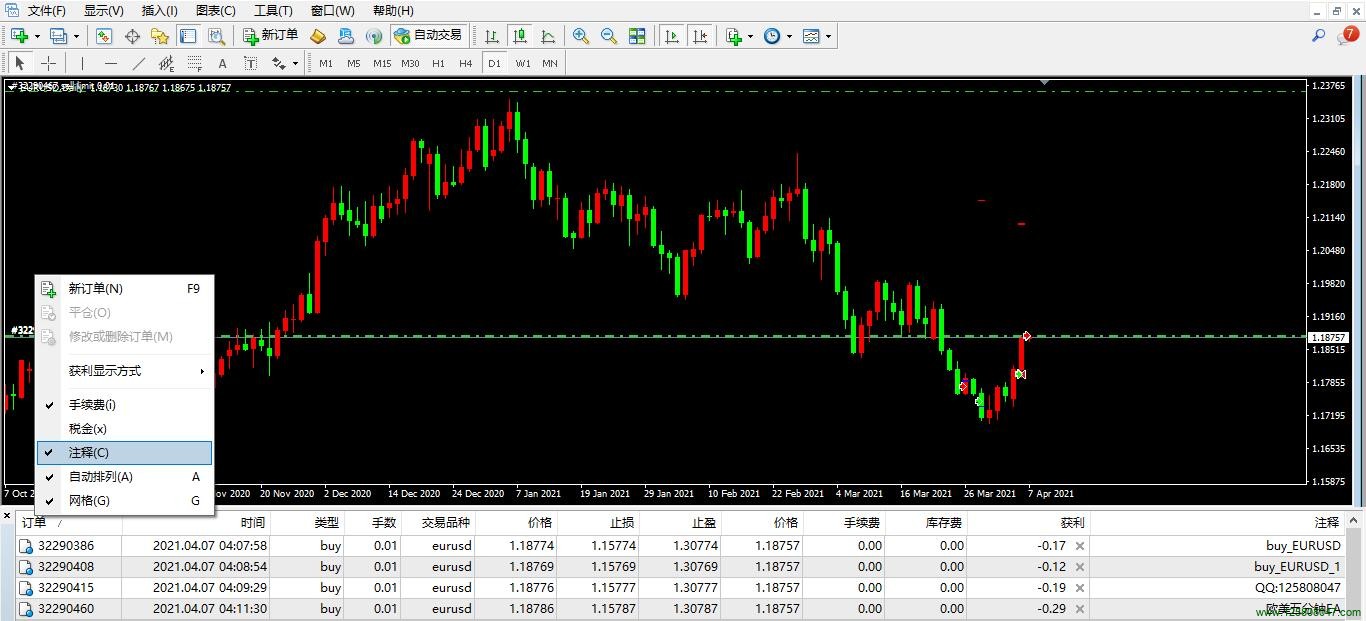Draw a horizontal line tool
1366x621 pixels.
(111, 63)
